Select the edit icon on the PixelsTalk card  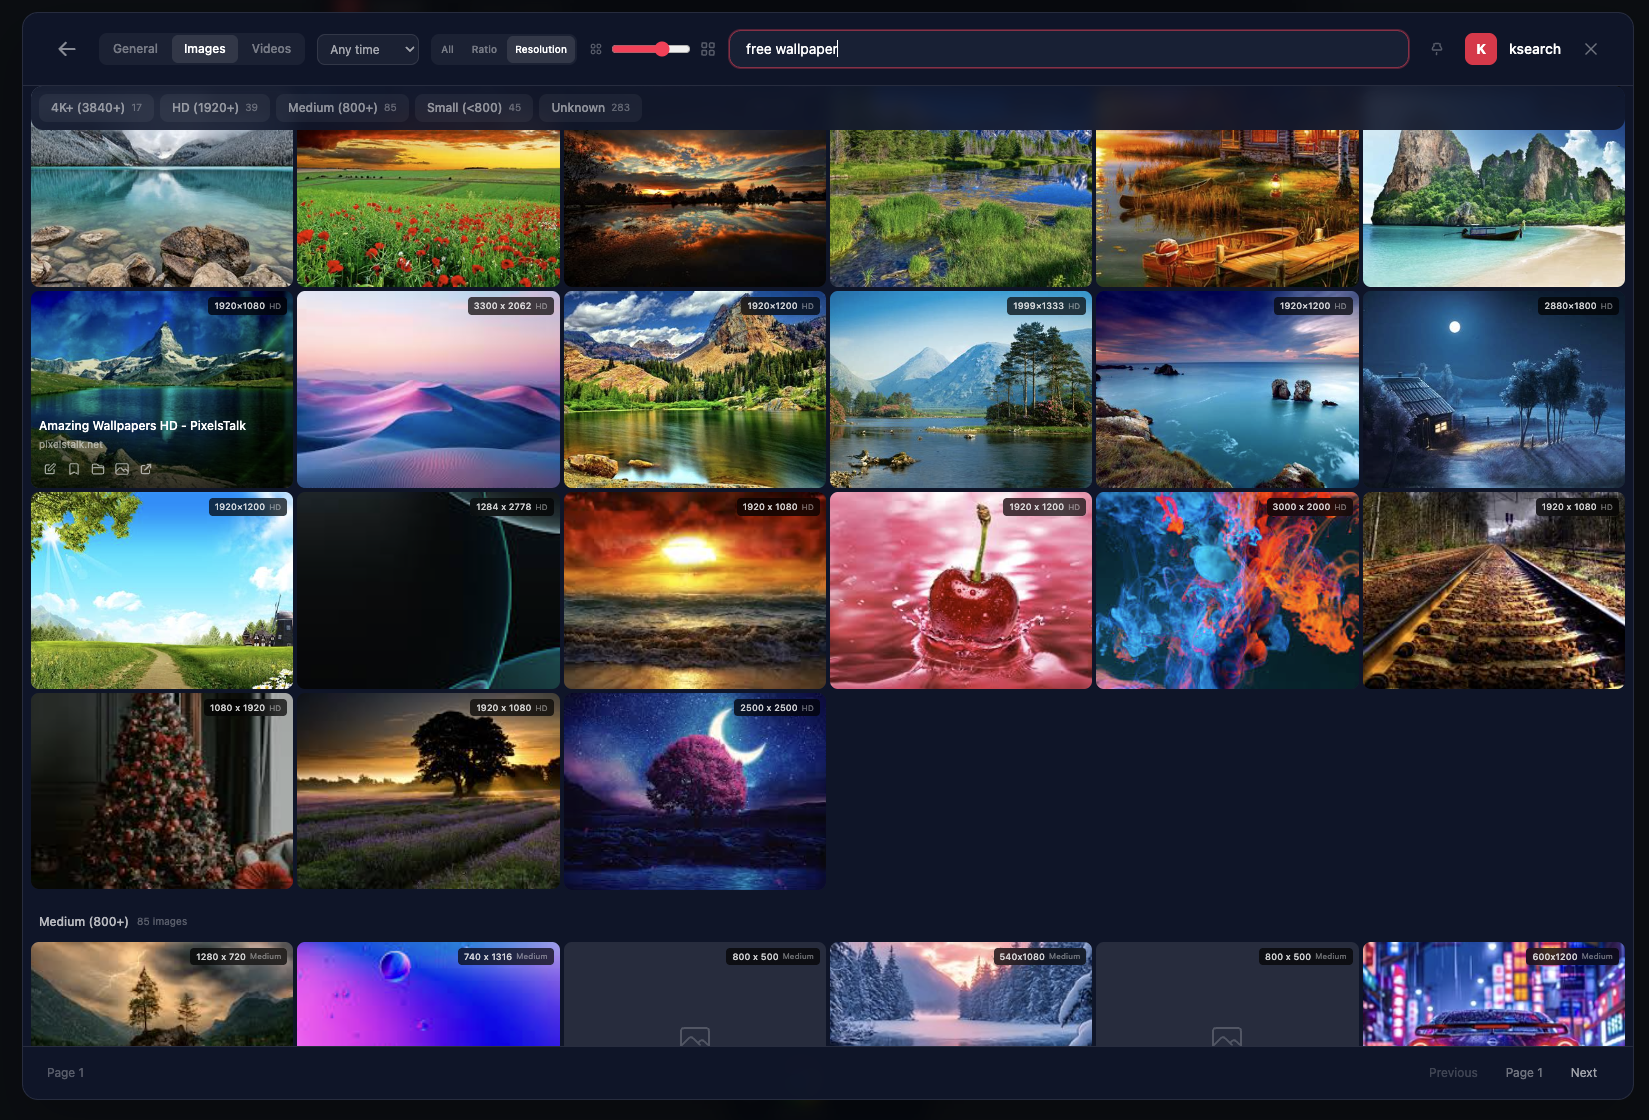pos(50,468)
